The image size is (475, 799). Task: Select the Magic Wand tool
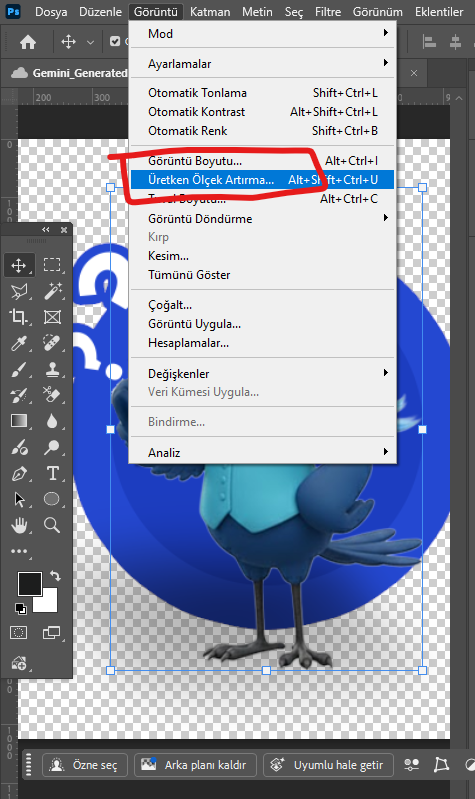pos(52,291)
